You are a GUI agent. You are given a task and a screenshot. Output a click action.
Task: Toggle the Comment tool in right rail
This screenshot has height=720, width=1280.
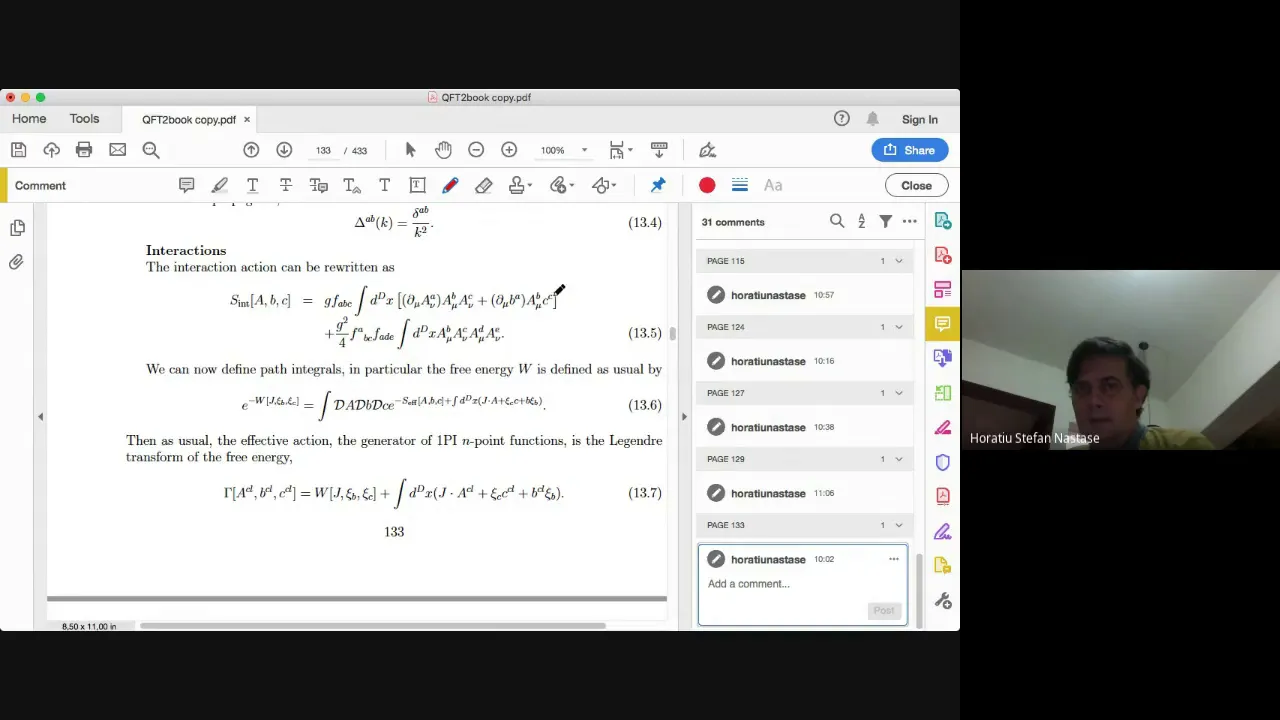(942, 324)
